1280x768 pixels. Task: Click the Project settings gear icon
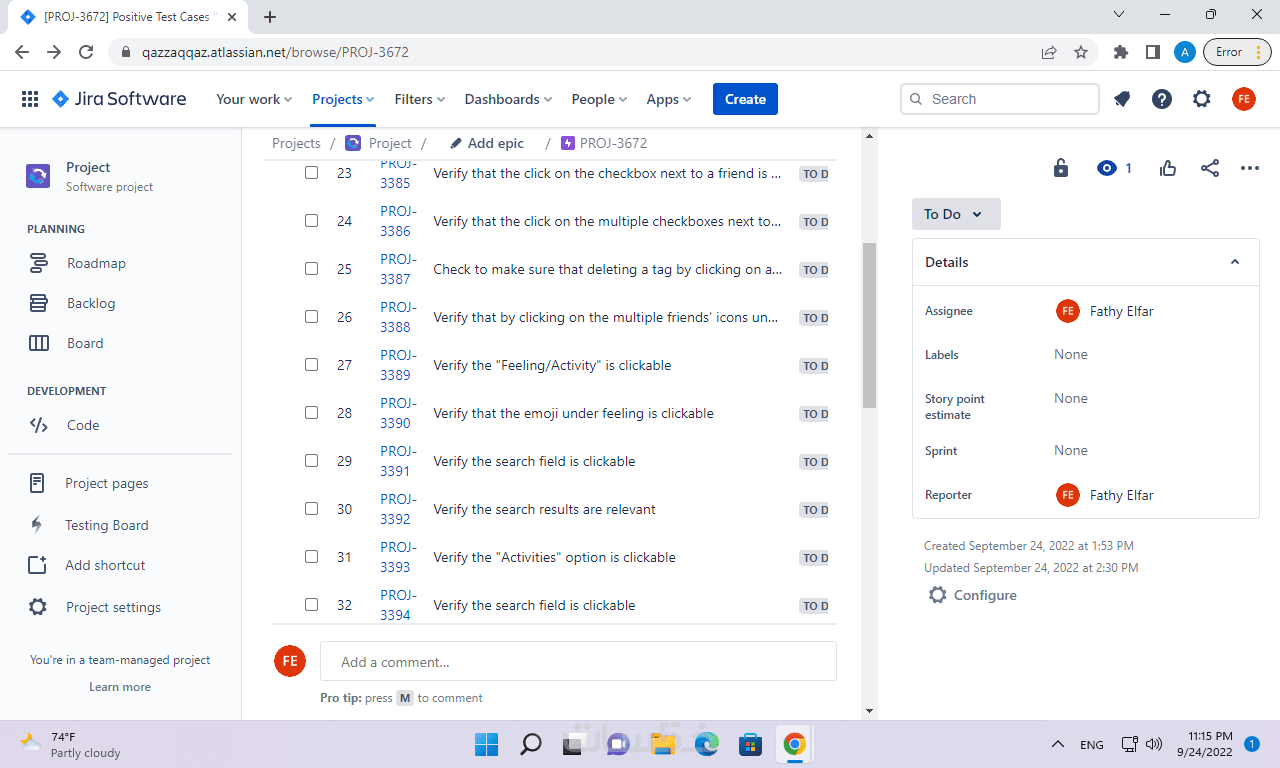point(37,607)
